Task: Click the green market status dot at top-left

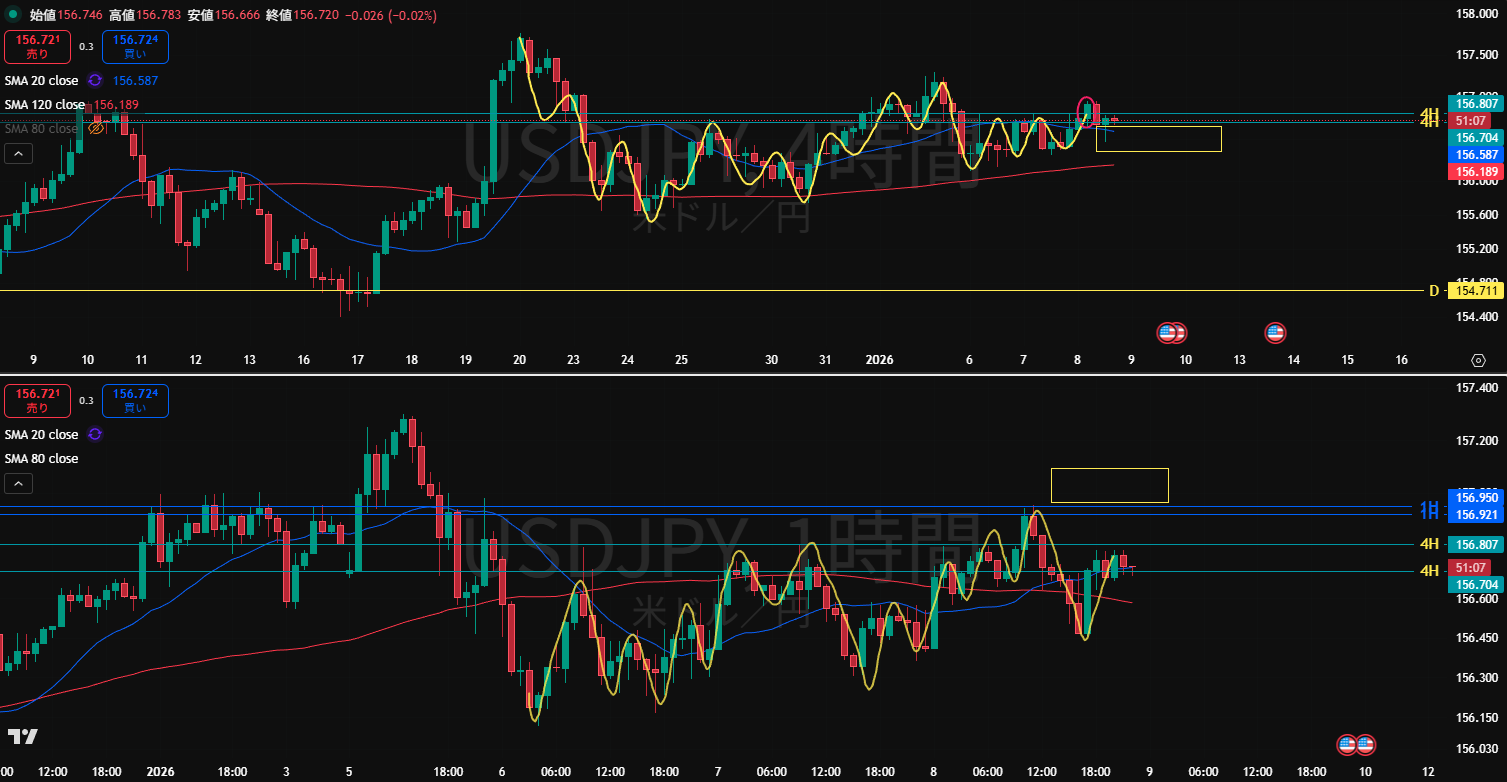Action: pos(14,15)
